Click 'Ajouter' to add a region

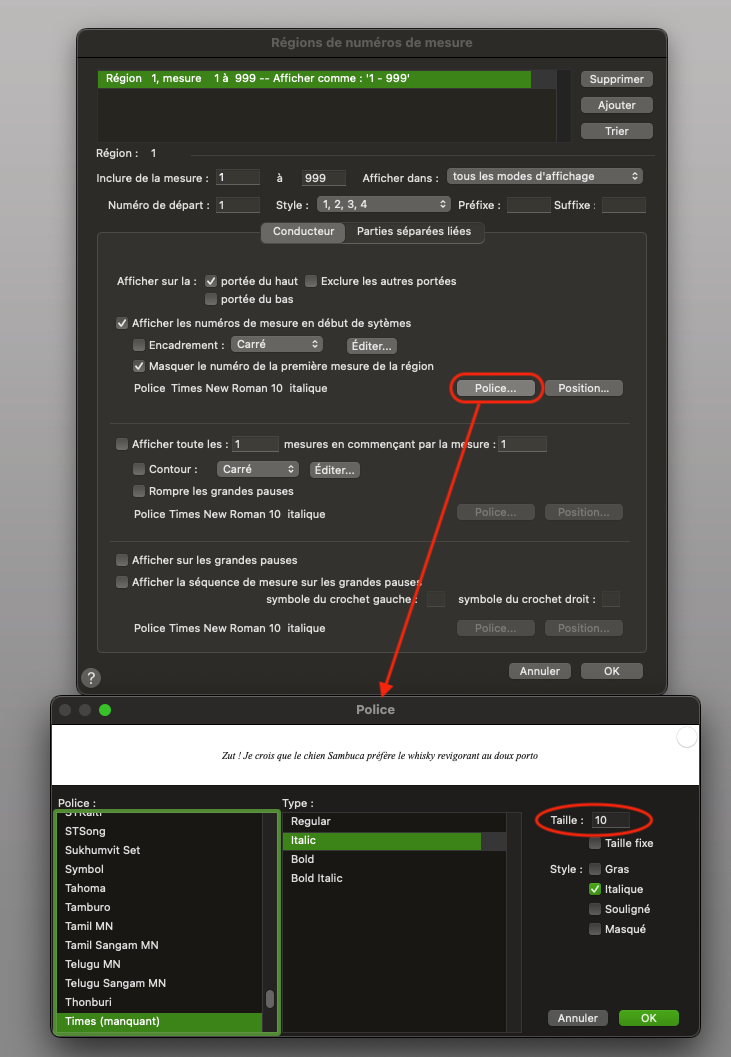pos(616,105)
